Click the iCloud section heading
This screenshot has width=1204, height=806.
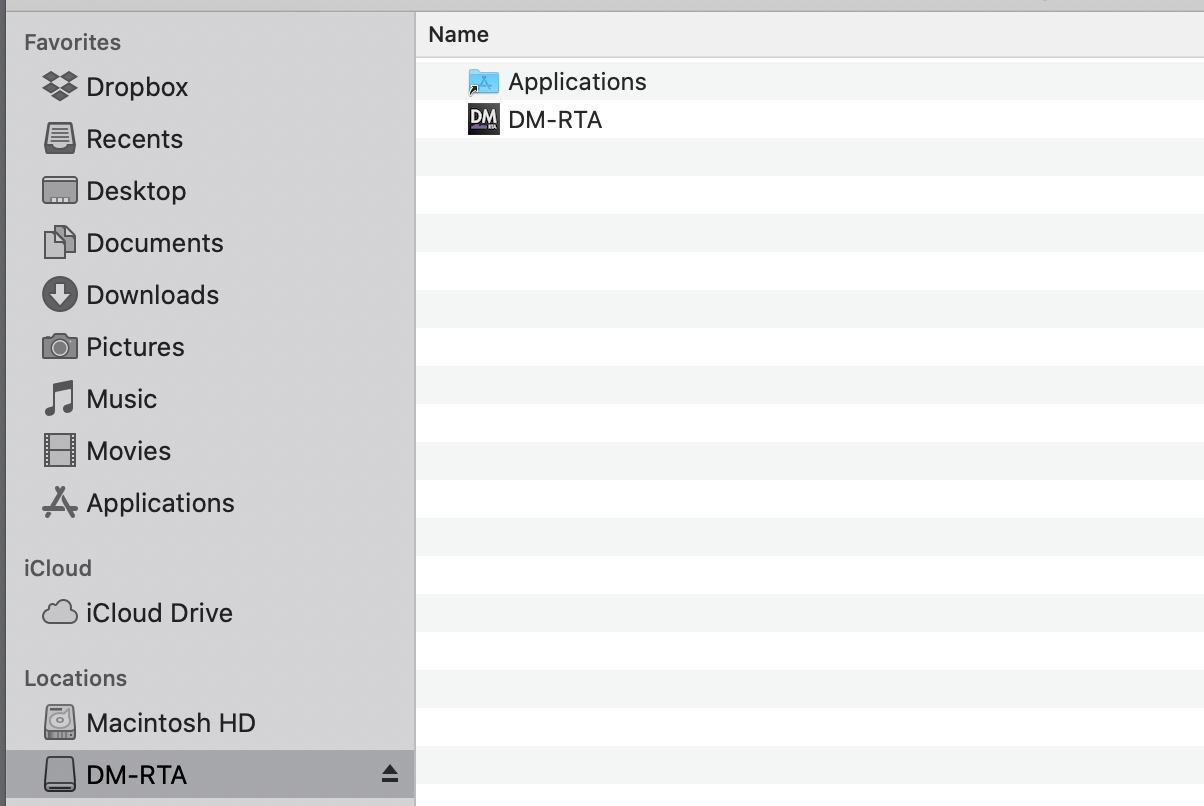[58, 568]
